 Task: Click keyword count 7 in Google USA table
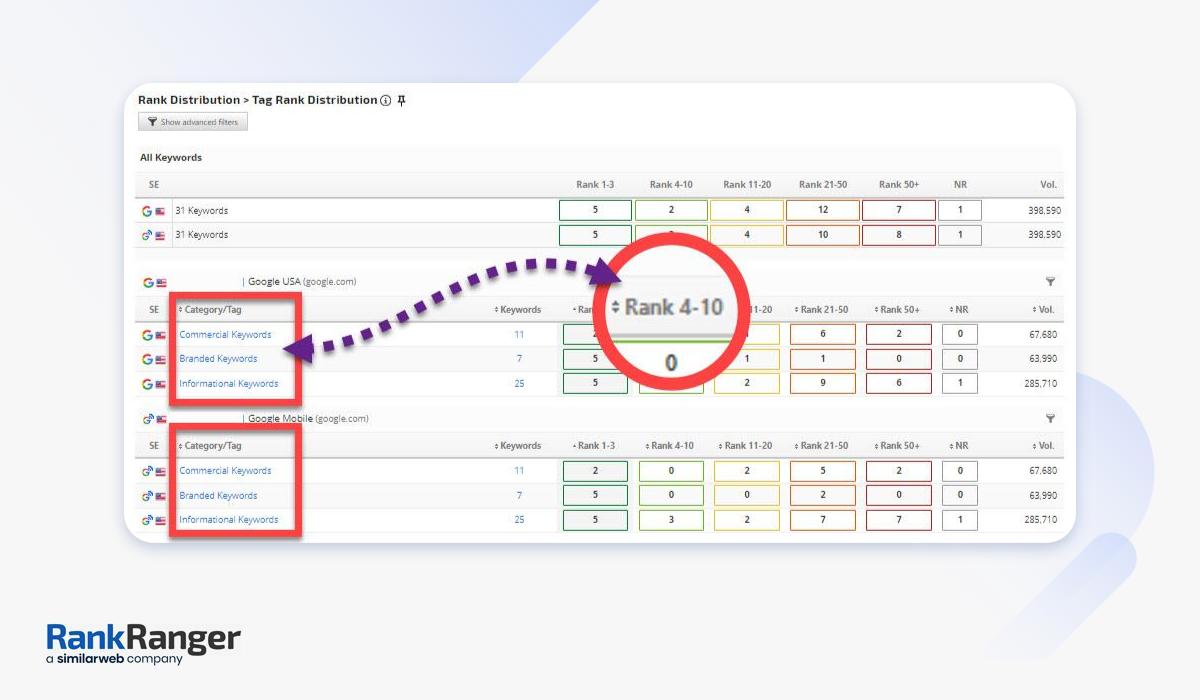click(x=519, y=359)
